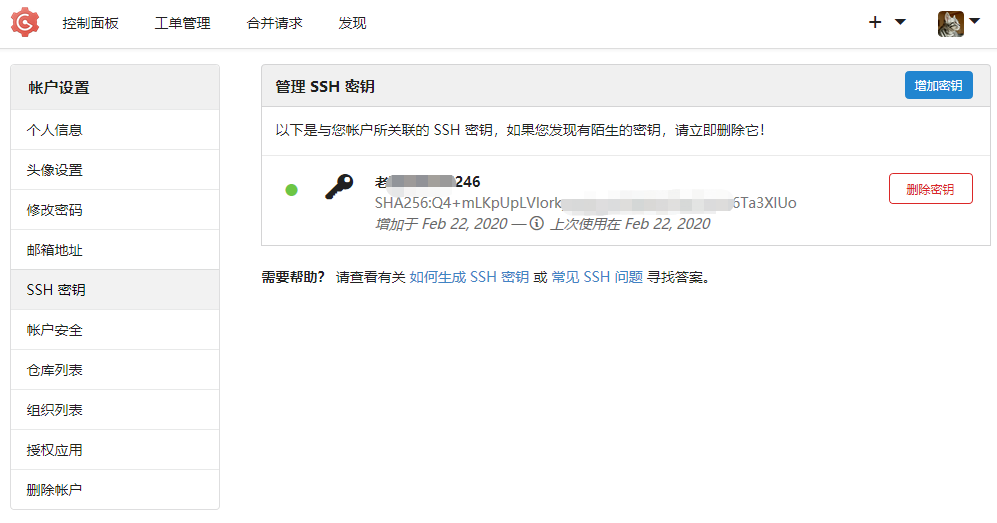Viewport: 997px width, 523px height.
Task: Open 发现 navigation item
Action: (x=352, y=24)
